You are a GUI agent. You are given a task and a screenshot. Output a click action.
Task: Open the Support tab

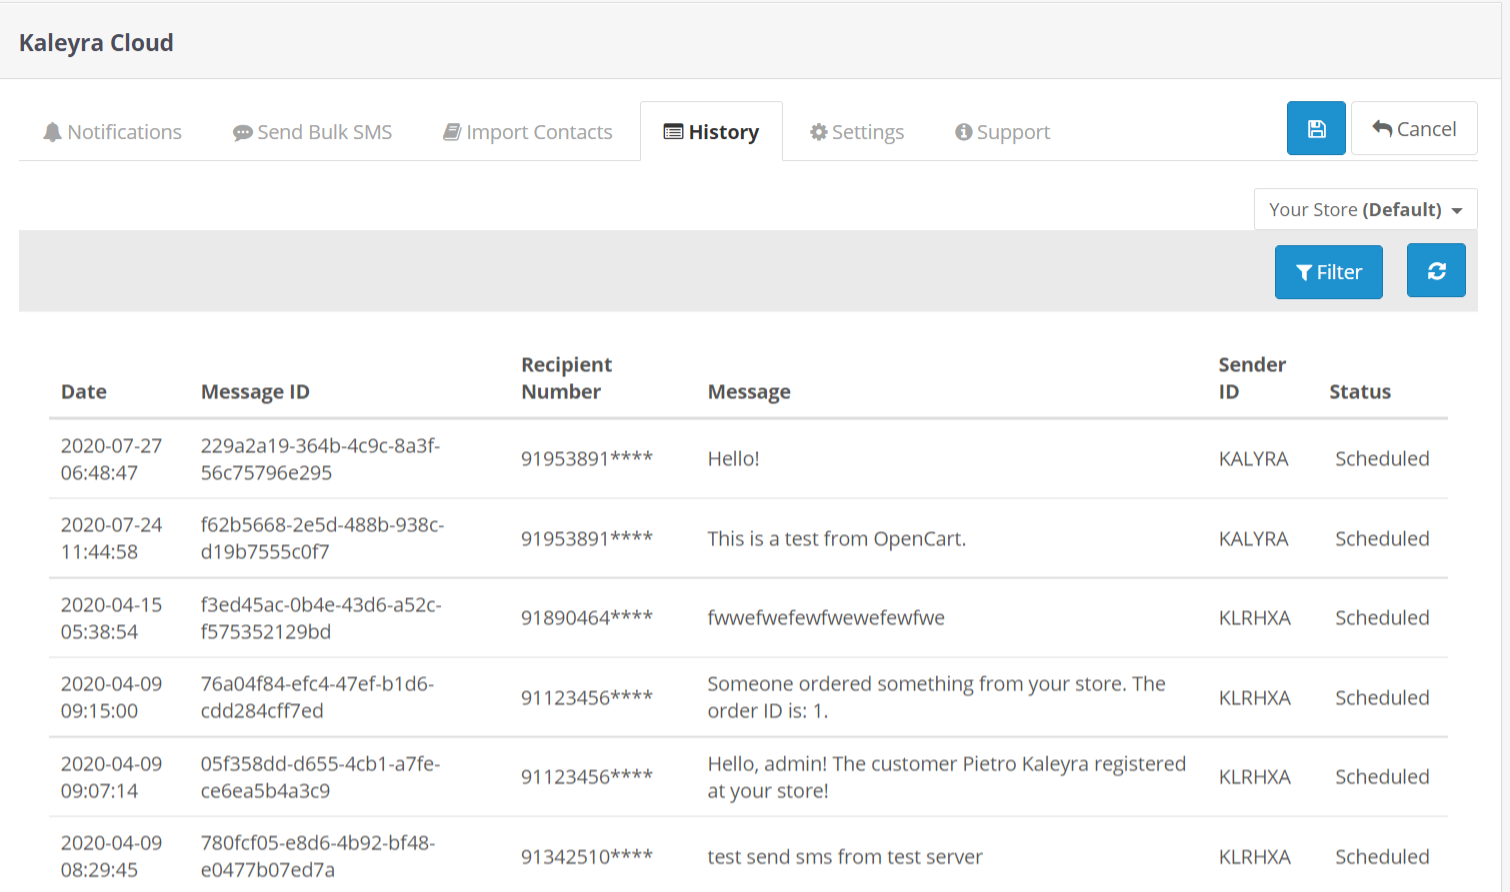(x=1002, y=132)
